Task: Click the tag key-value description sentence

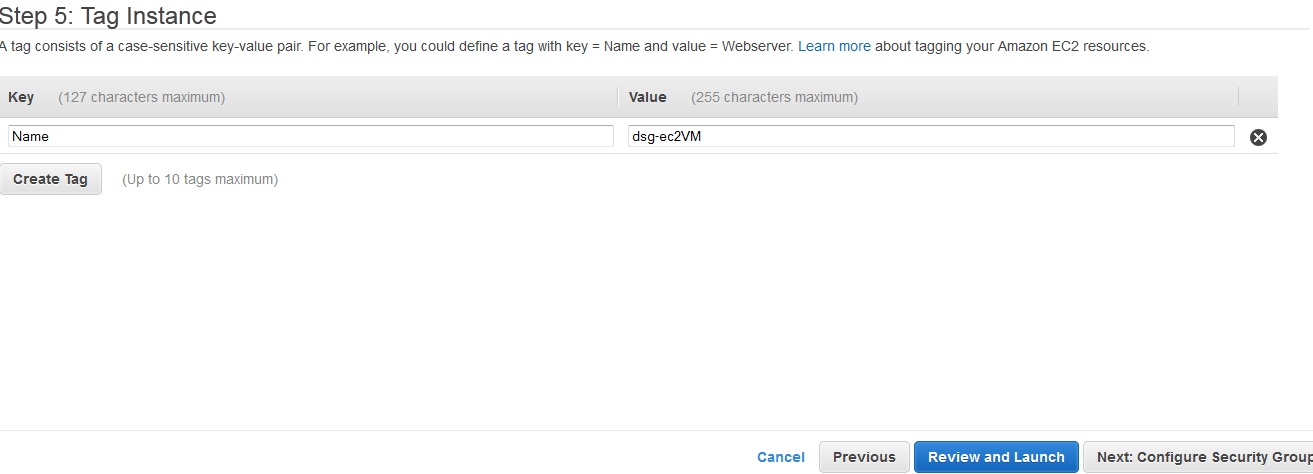Action: click(x=574, y=46)
